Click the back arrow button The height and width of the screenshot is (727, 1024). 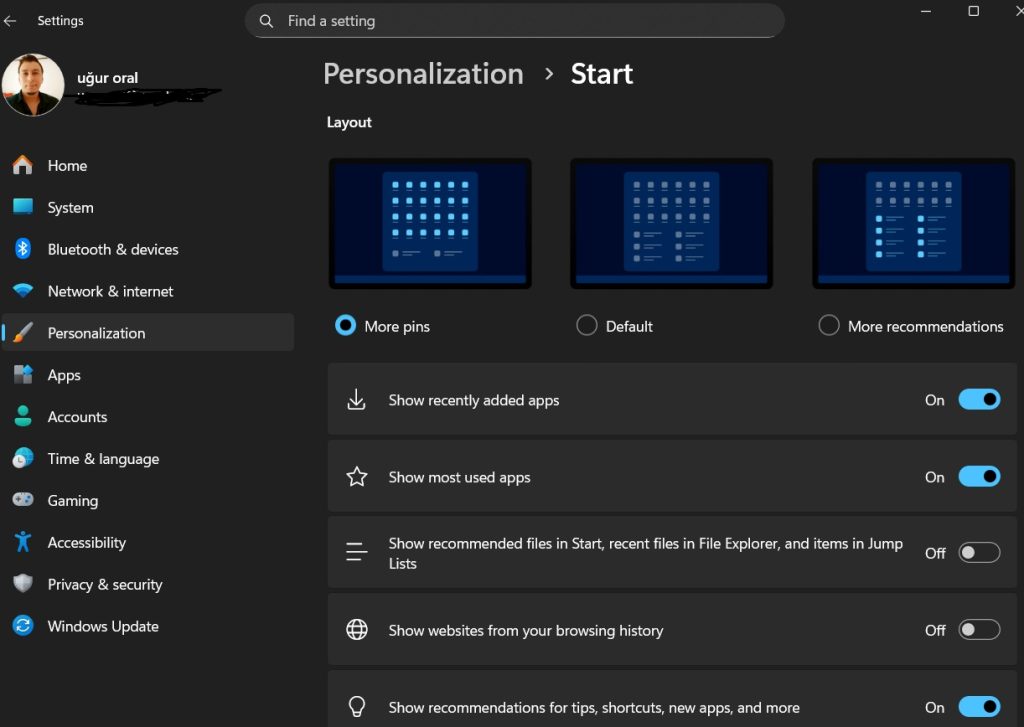10,20
